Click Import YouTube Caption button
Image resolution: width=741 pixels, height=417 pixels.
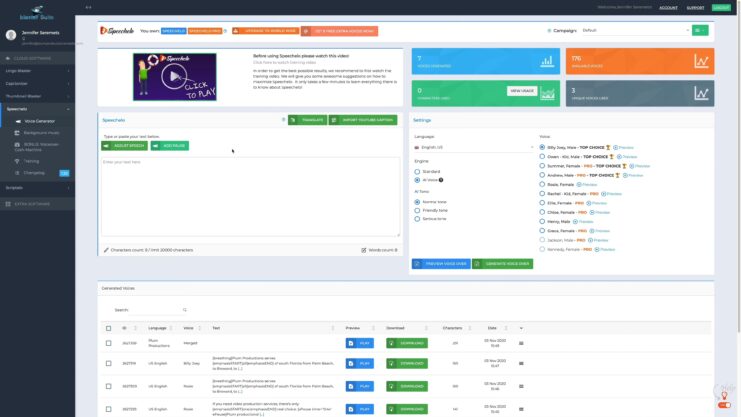(363, 120)
